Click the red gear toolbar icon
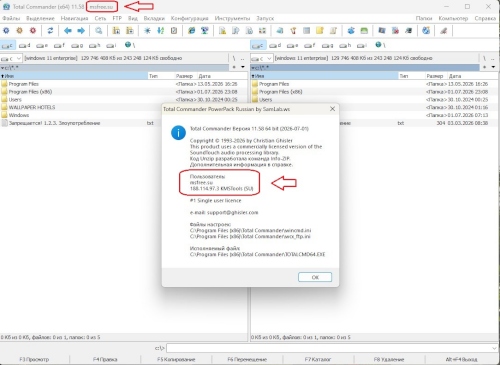This screenshot has width=500, height=365. coord(33,31)
